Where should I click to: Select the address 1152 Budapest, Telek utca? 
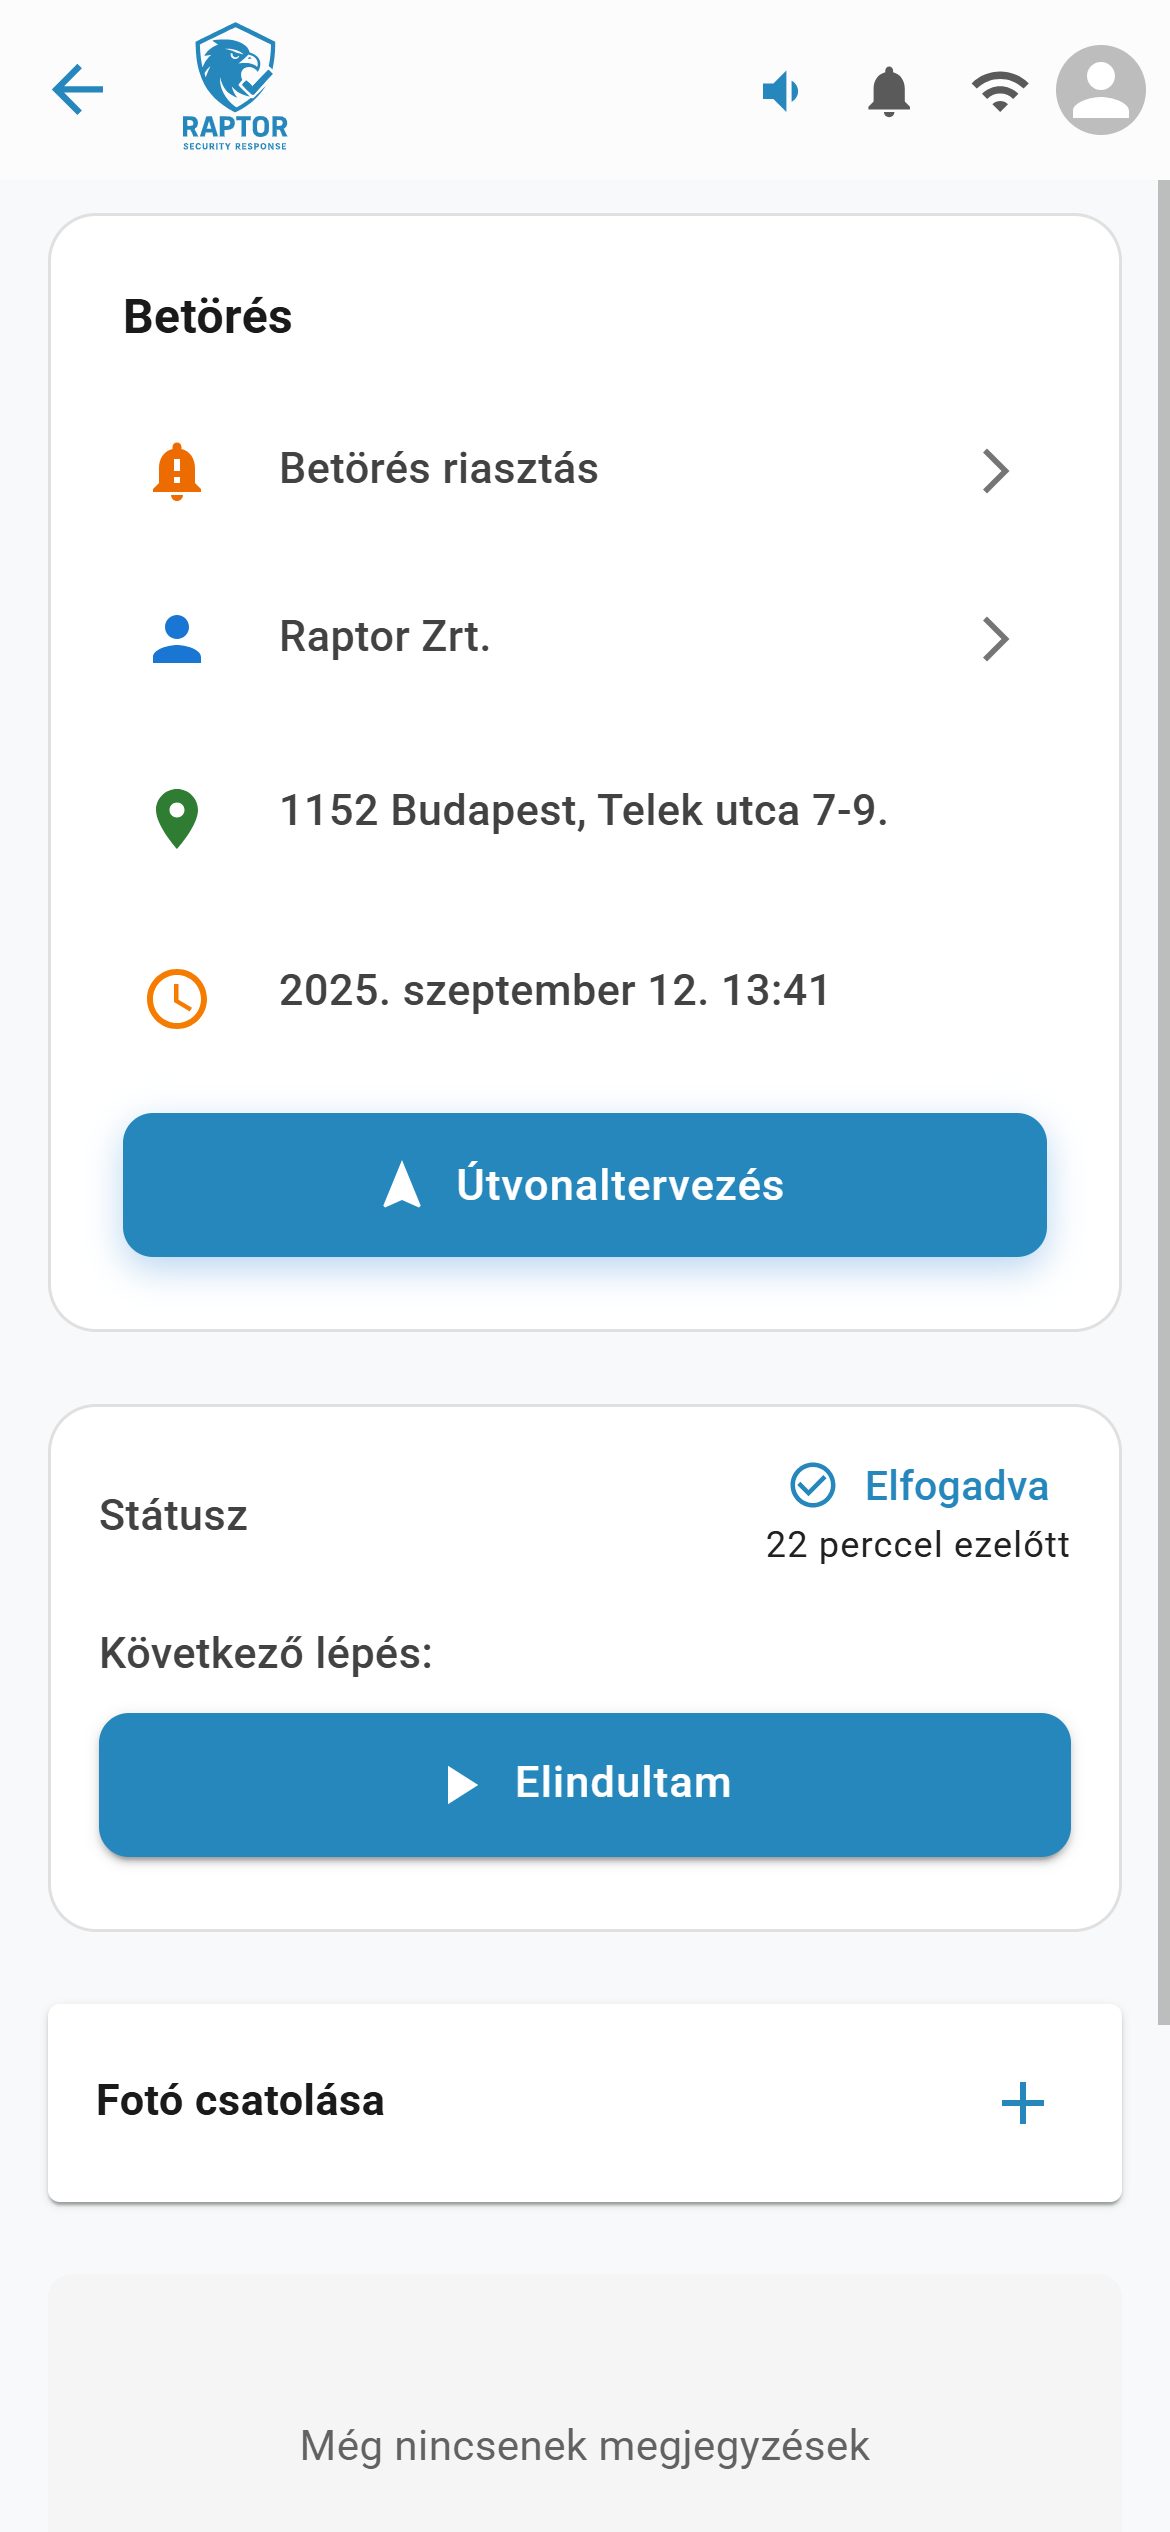click(x=583, y=811)
